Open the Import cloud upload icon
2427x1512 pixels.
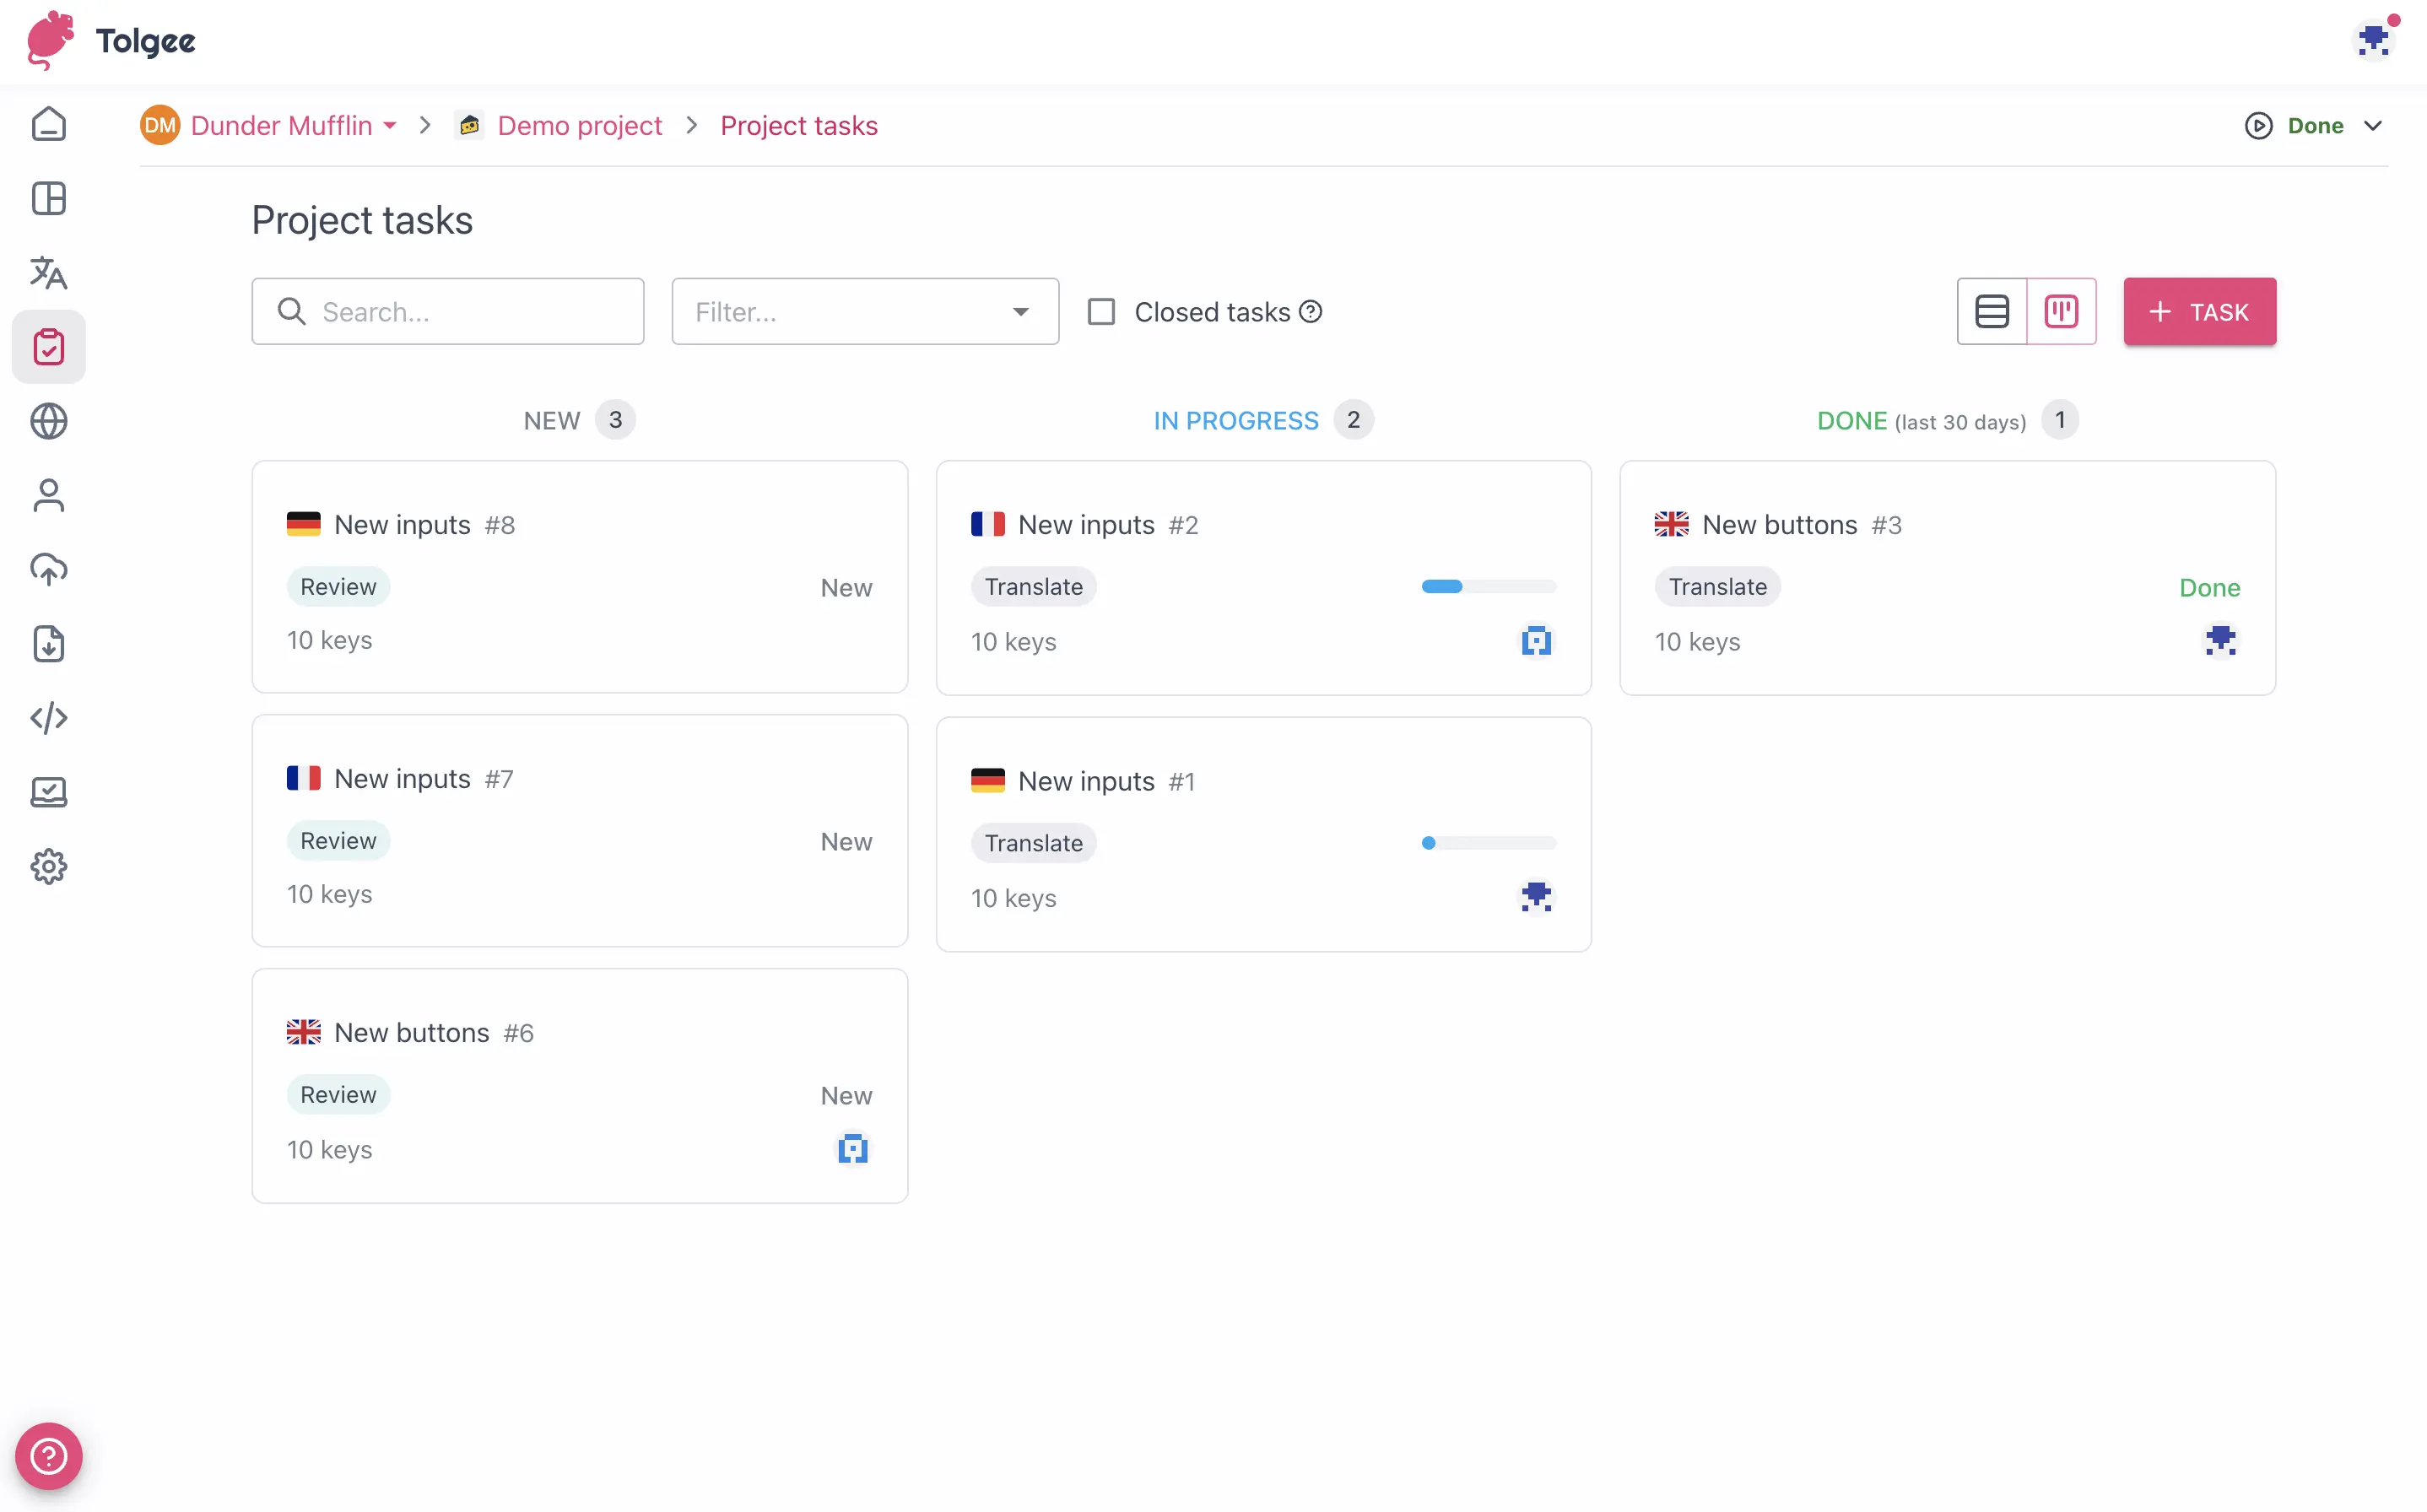tap(48, 570)
